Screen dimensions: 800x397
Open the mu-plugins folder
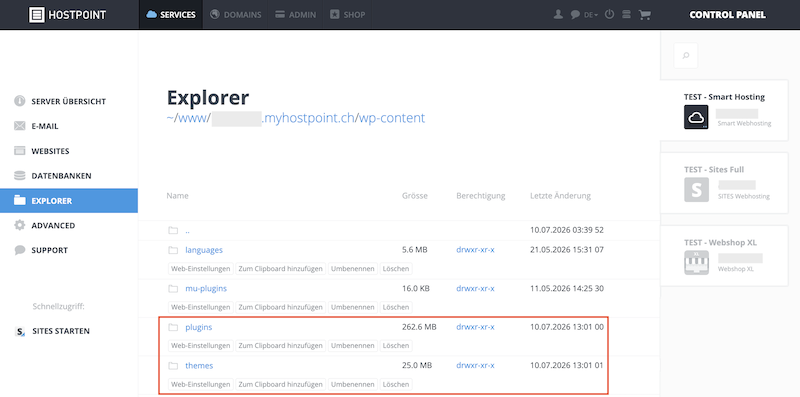coord(206,288)
